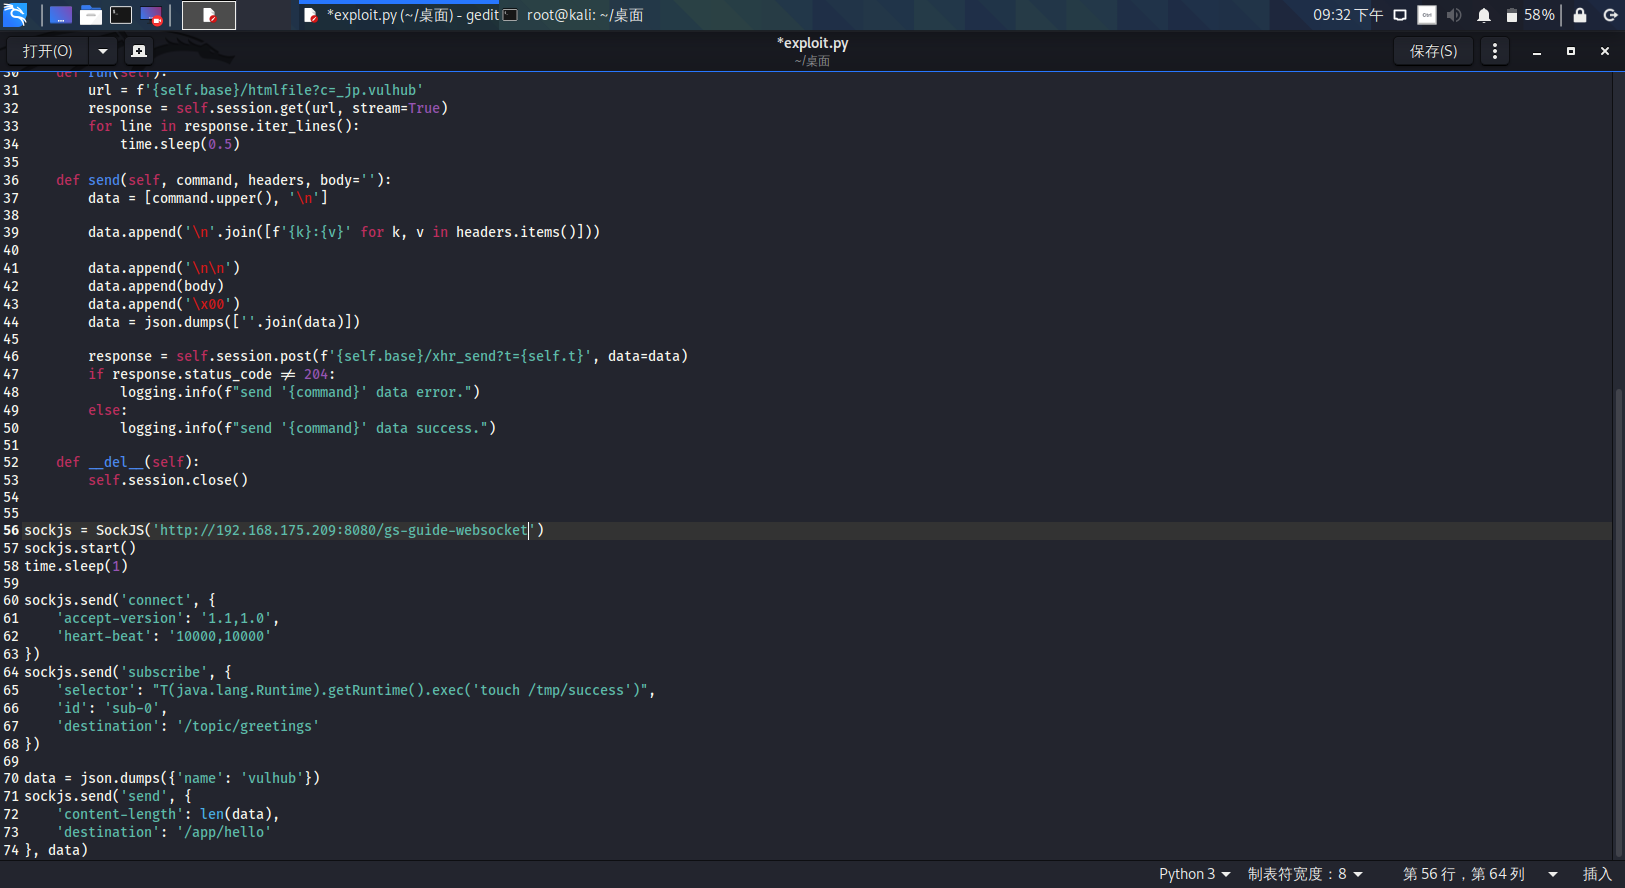
Task: Lock the screen with padlock icon
Action: tap(1580, 15)
